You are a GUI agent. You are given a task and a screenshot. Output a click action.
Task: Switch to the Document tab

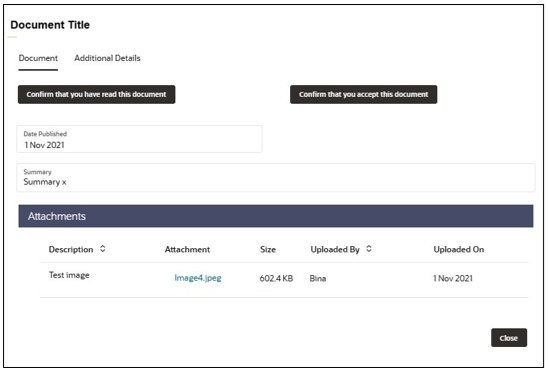click(x=38, y=58)
